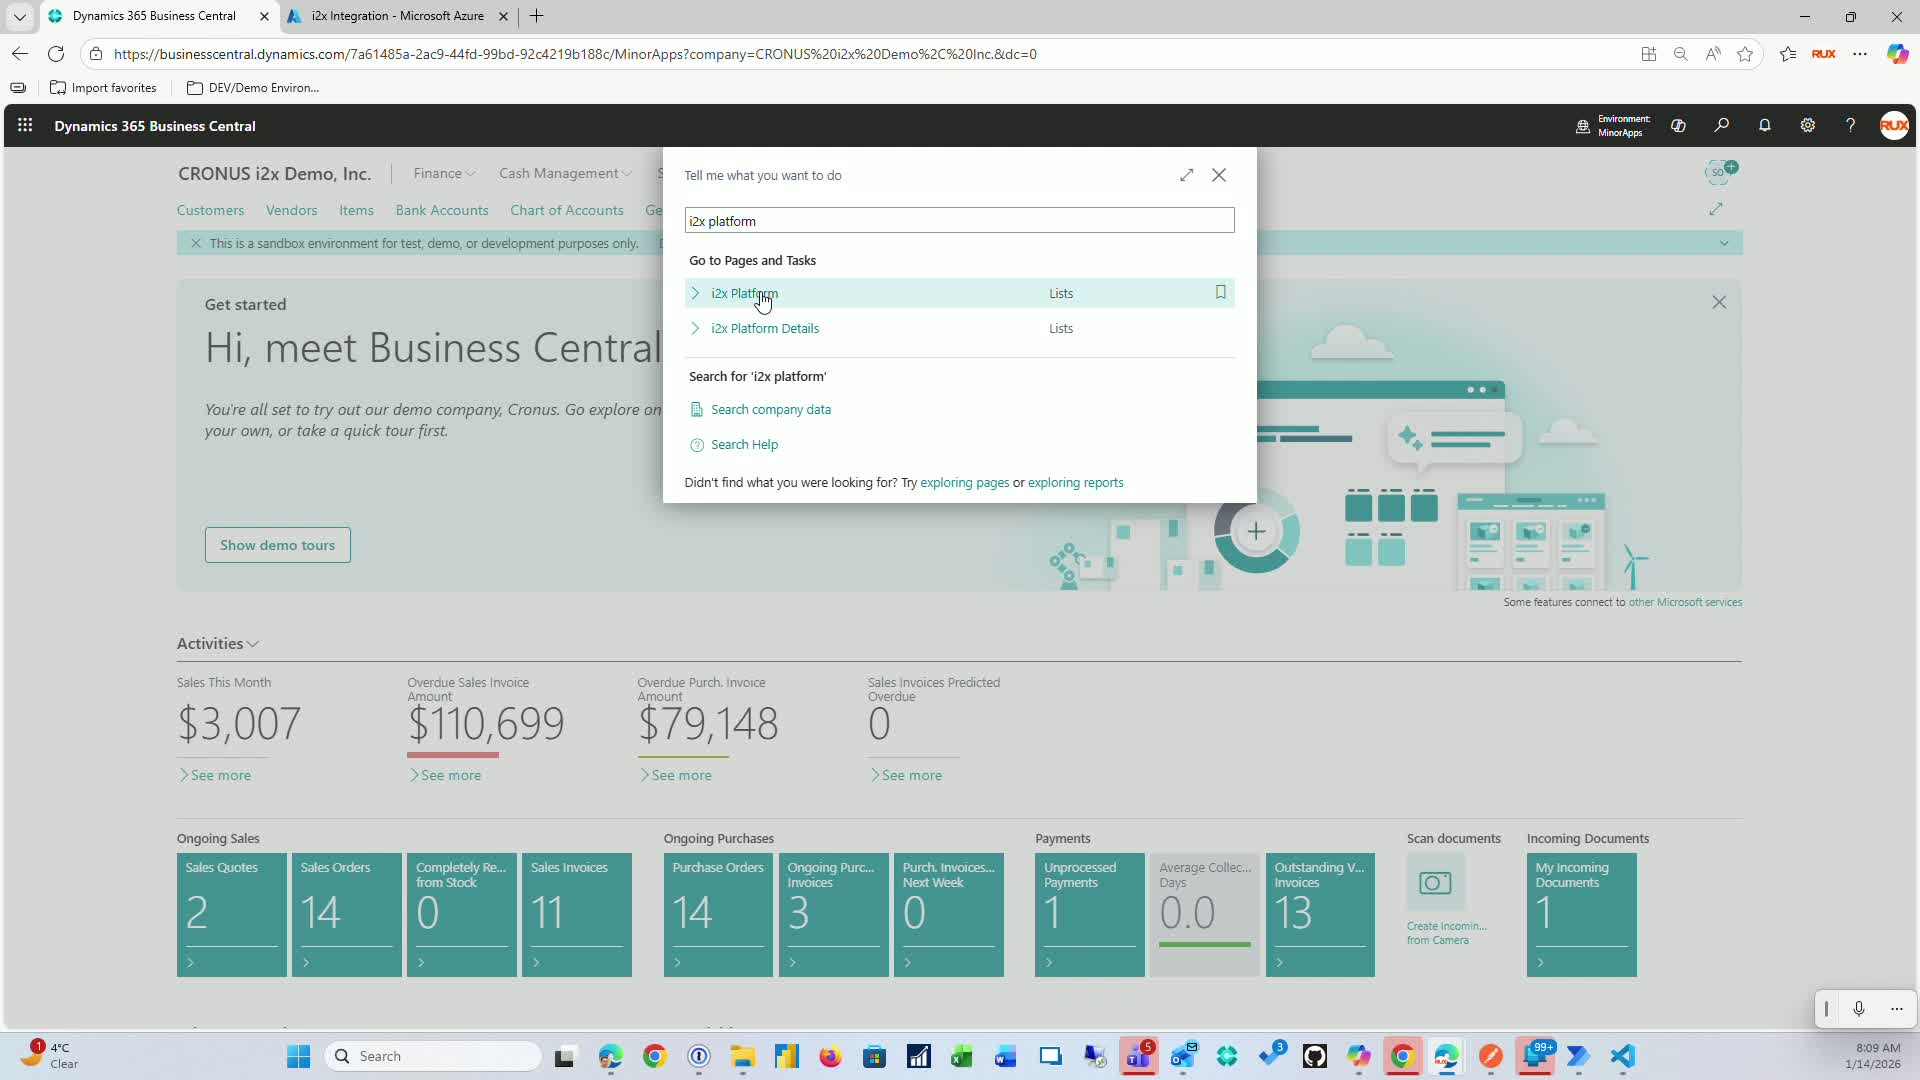Click Show demo tours button

tap(277, 545)
